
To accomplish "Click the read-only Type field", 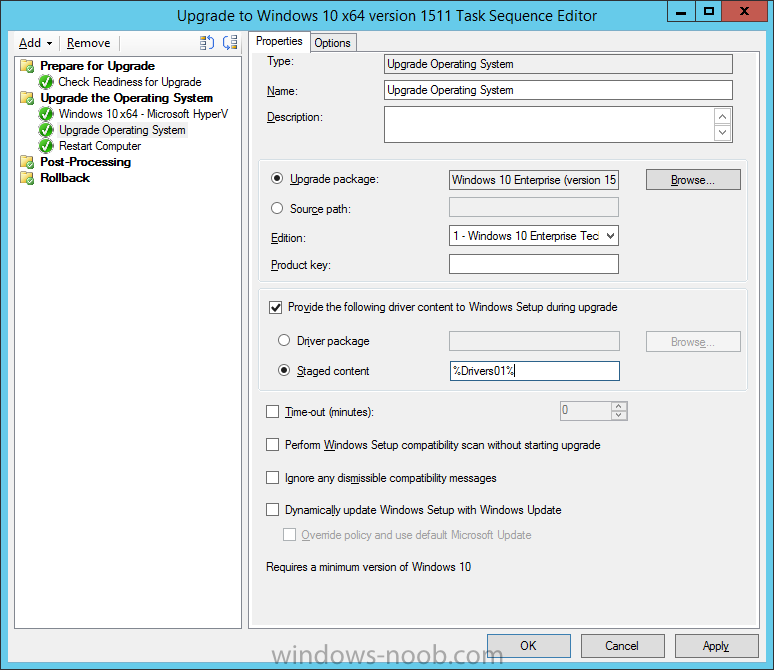I will (558, 64).
